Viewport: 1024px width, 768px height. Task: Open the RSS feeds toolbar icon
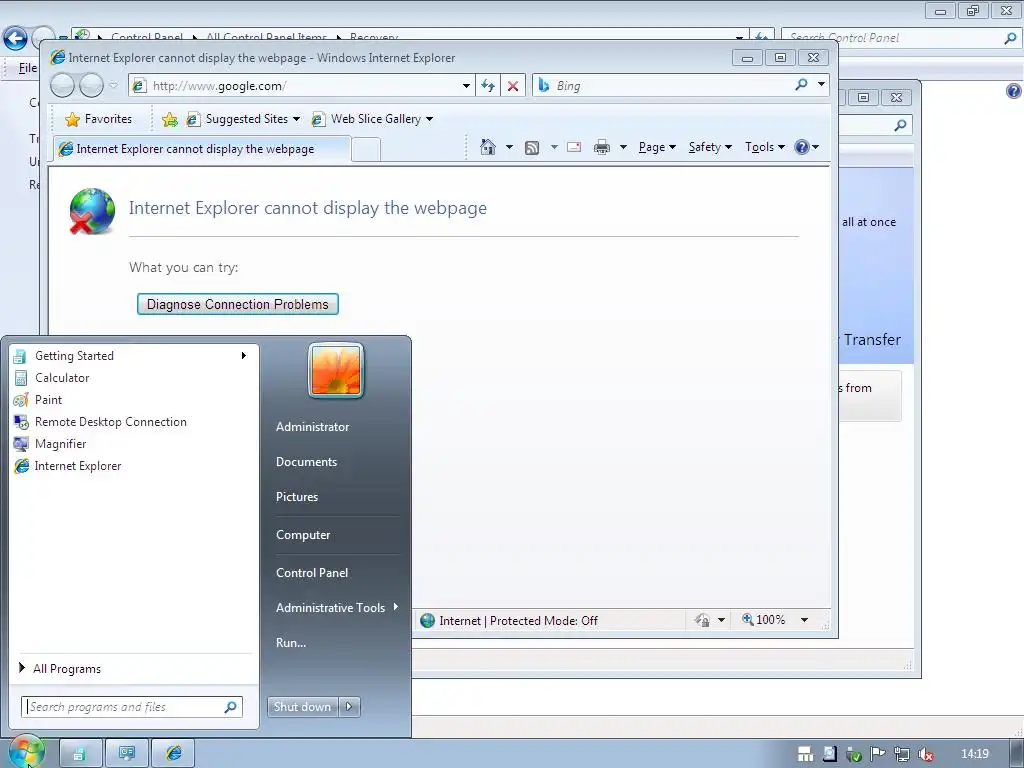pos(532,148)
